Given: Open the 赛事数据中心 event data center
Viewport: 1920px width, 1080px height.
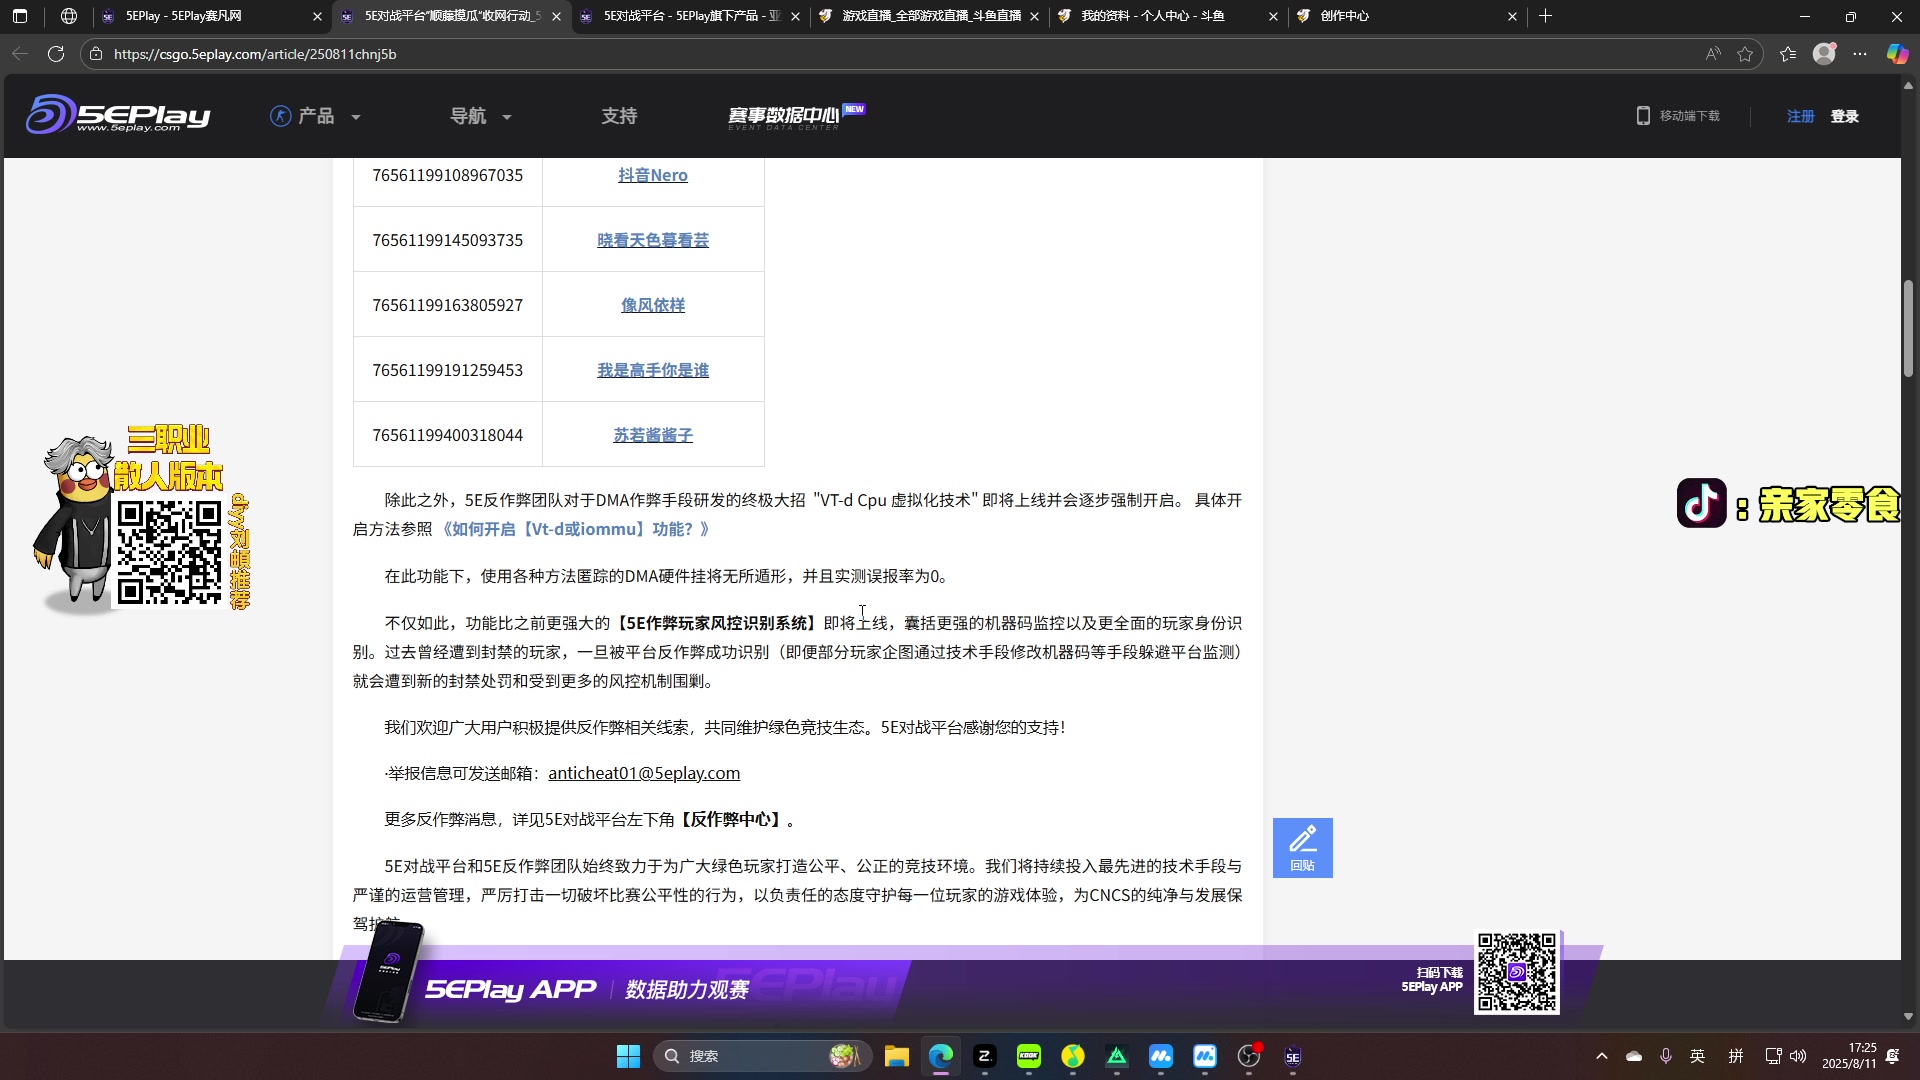Looking at the screenshot, I should click(795, 116).
